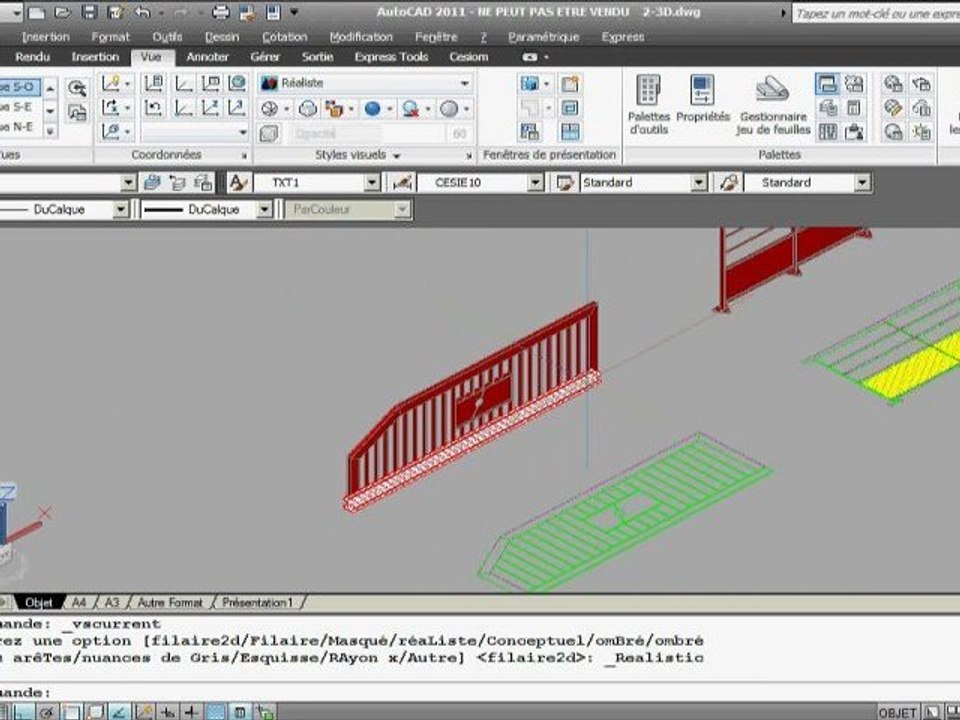Click the Print (printer) icon
The height and width of the screenshot is (720, 960).
220,12
